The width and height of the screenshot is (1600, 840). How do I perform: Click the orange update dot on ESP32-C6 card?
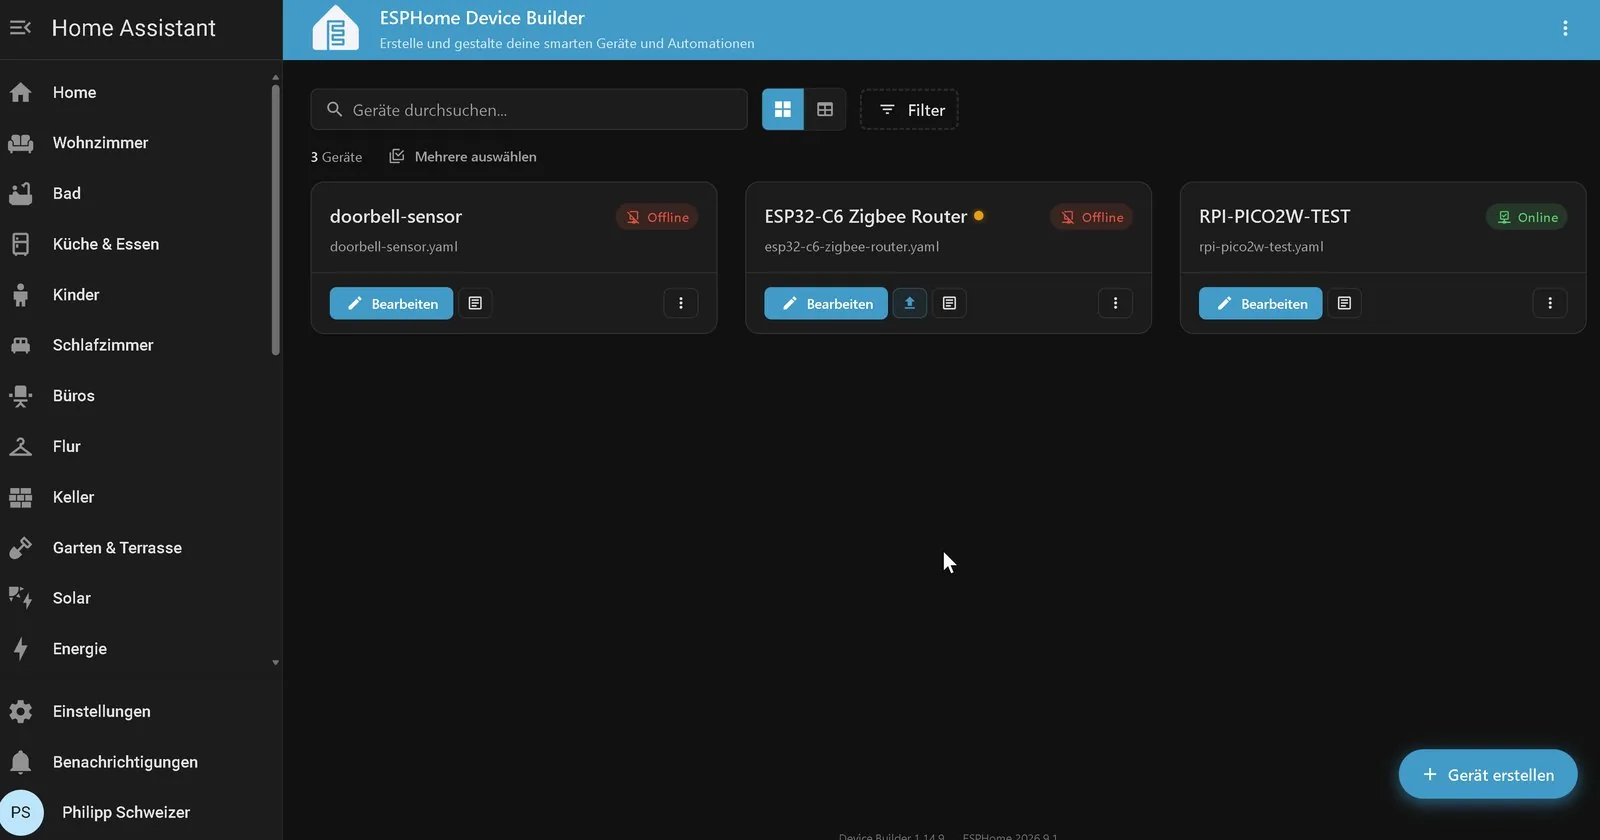(x=979, y=215)
